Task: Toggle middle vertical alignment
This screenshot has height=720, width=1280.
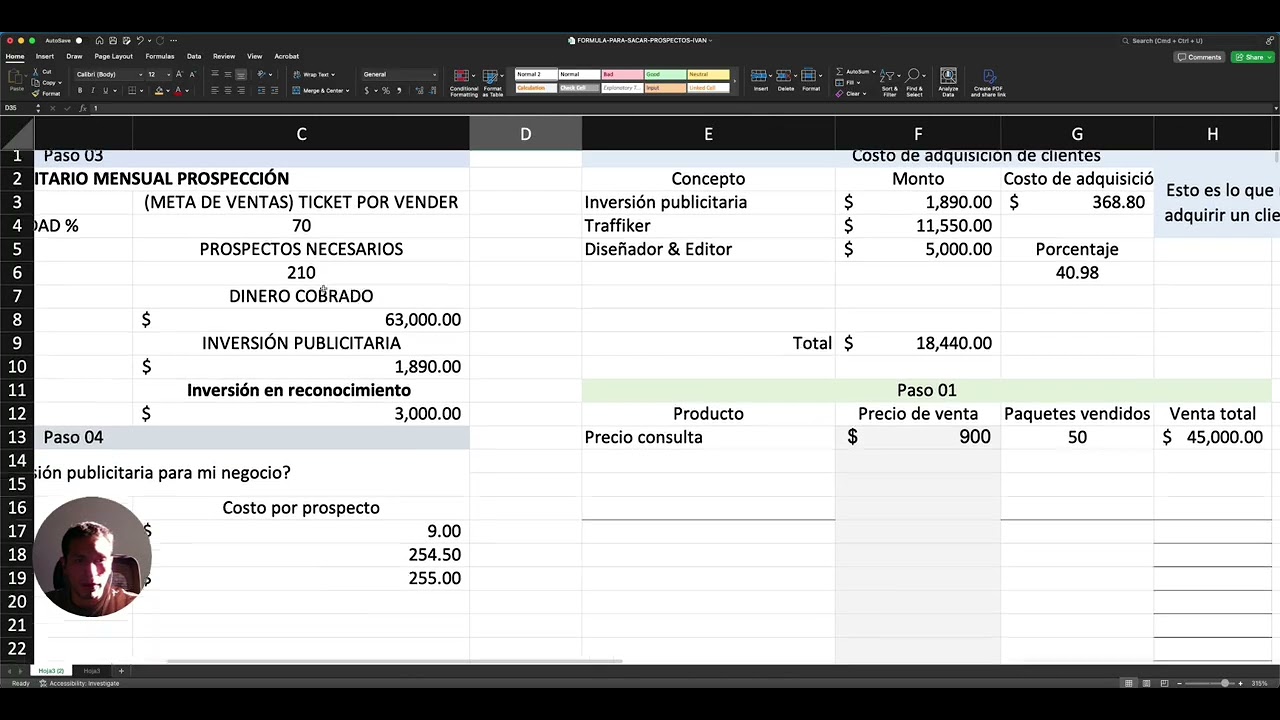Action: (228, 74)
